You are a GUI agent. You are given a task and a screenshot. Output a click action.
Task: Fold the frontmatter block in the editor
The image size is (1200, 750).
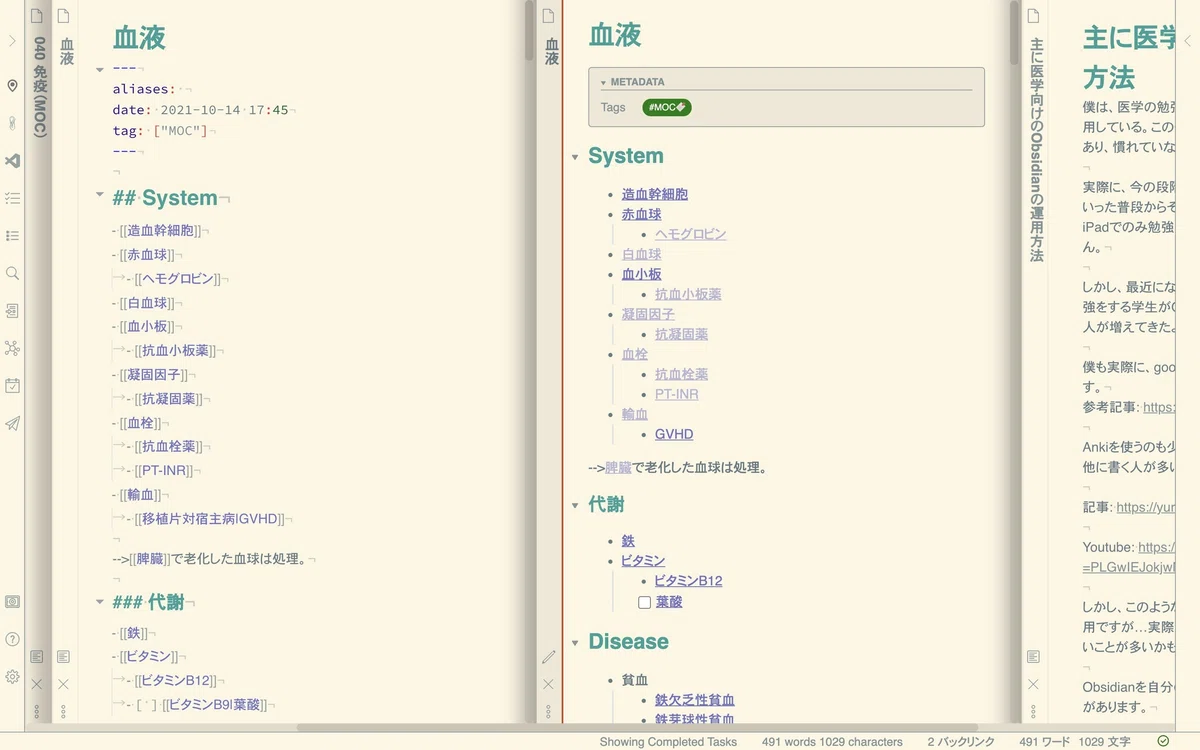100,69
